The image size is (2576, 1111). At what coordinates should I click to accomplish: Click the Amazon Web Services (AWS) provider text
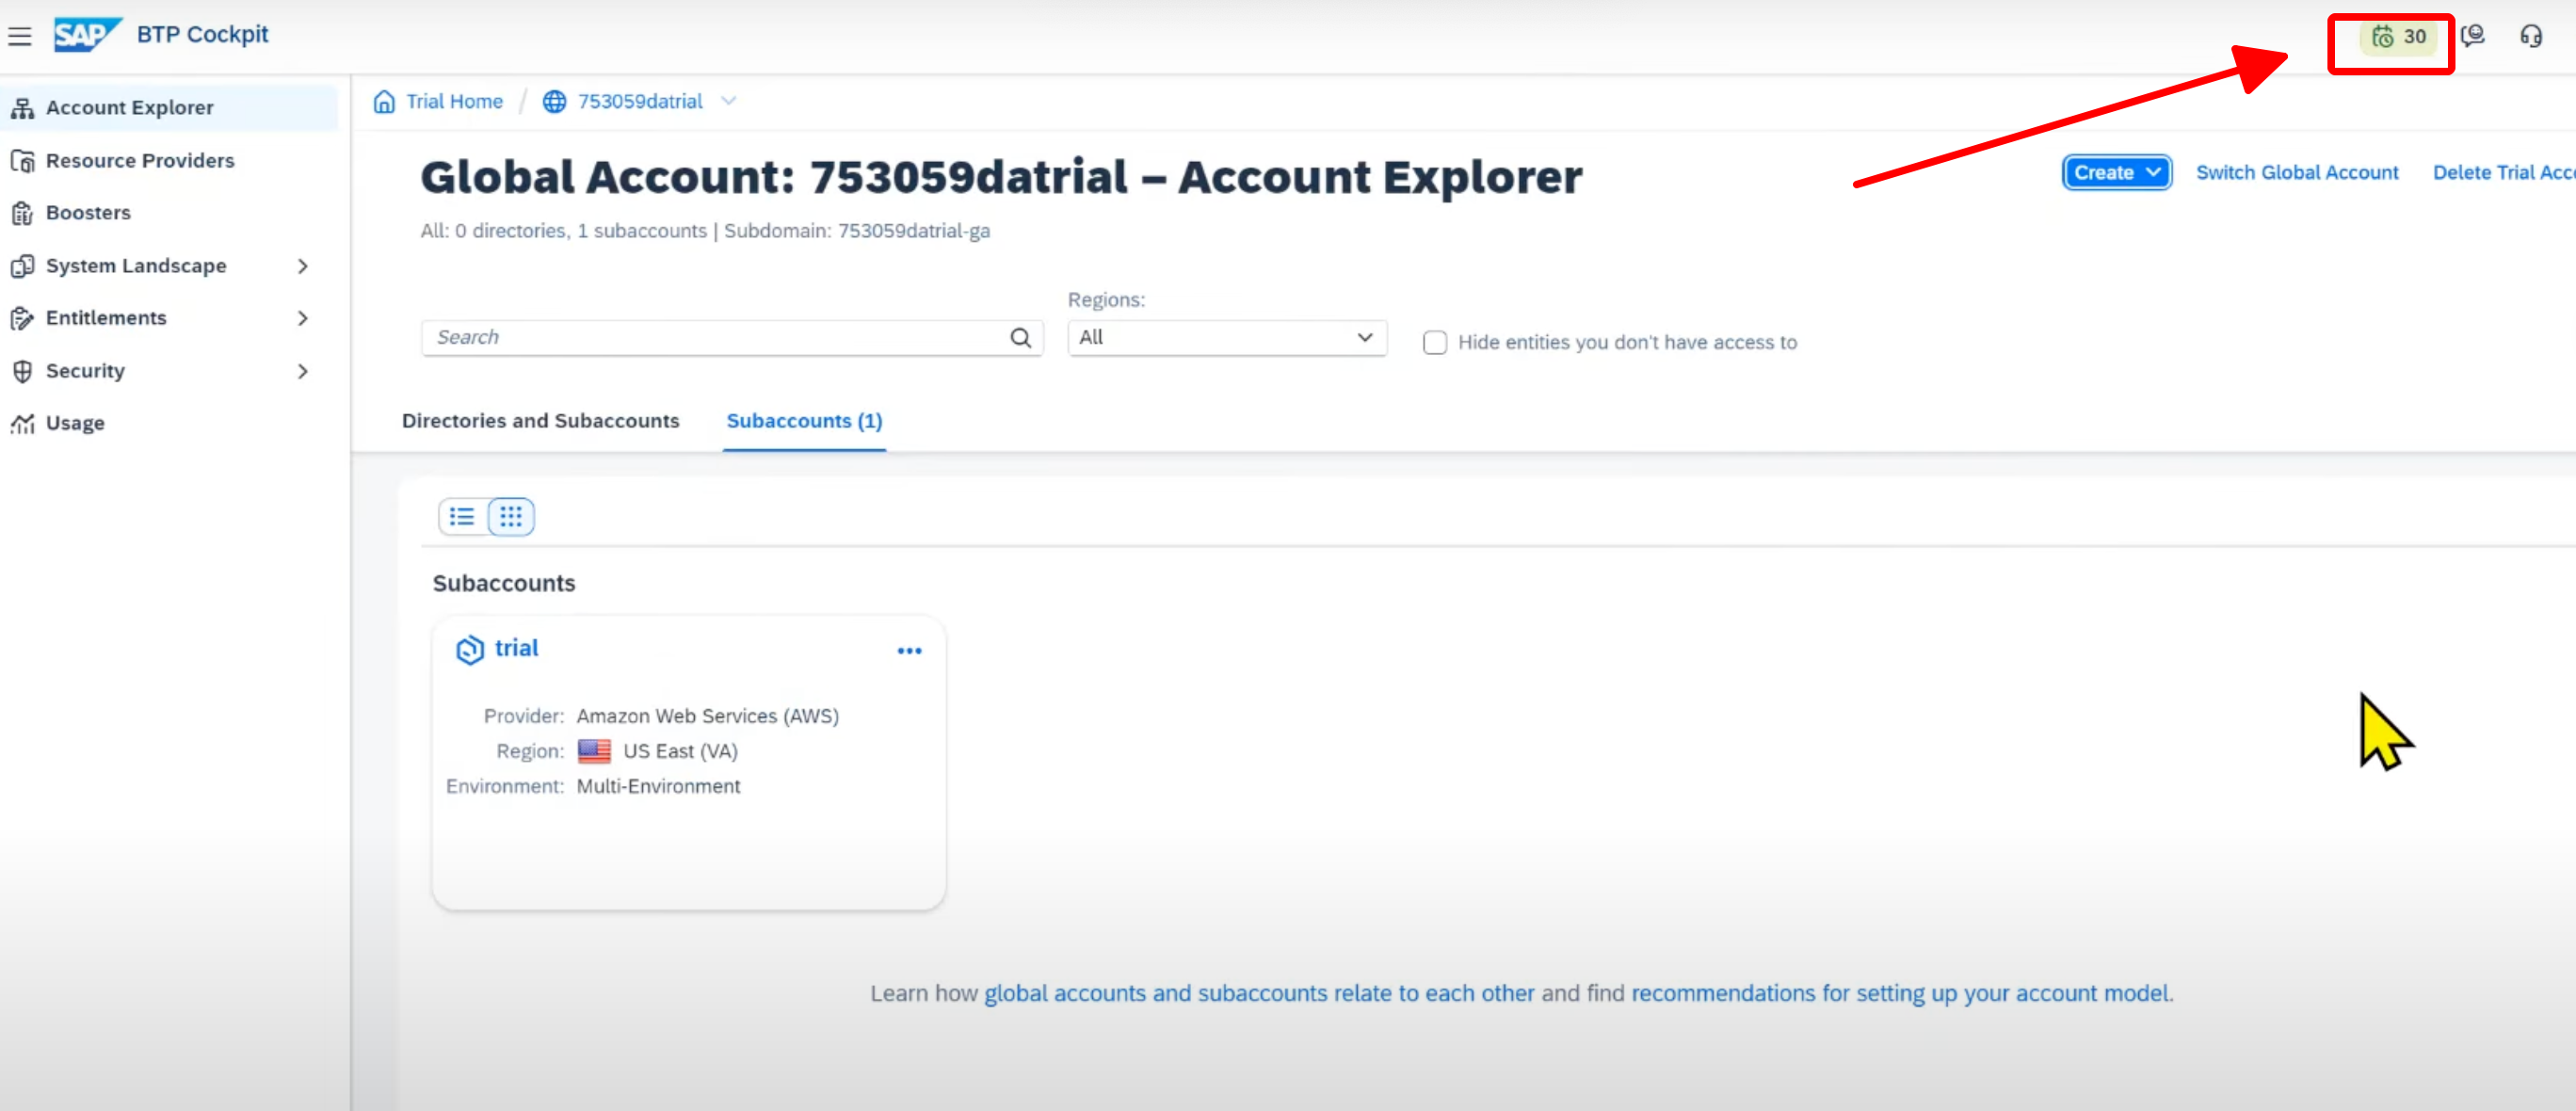(x=707, y=716)
